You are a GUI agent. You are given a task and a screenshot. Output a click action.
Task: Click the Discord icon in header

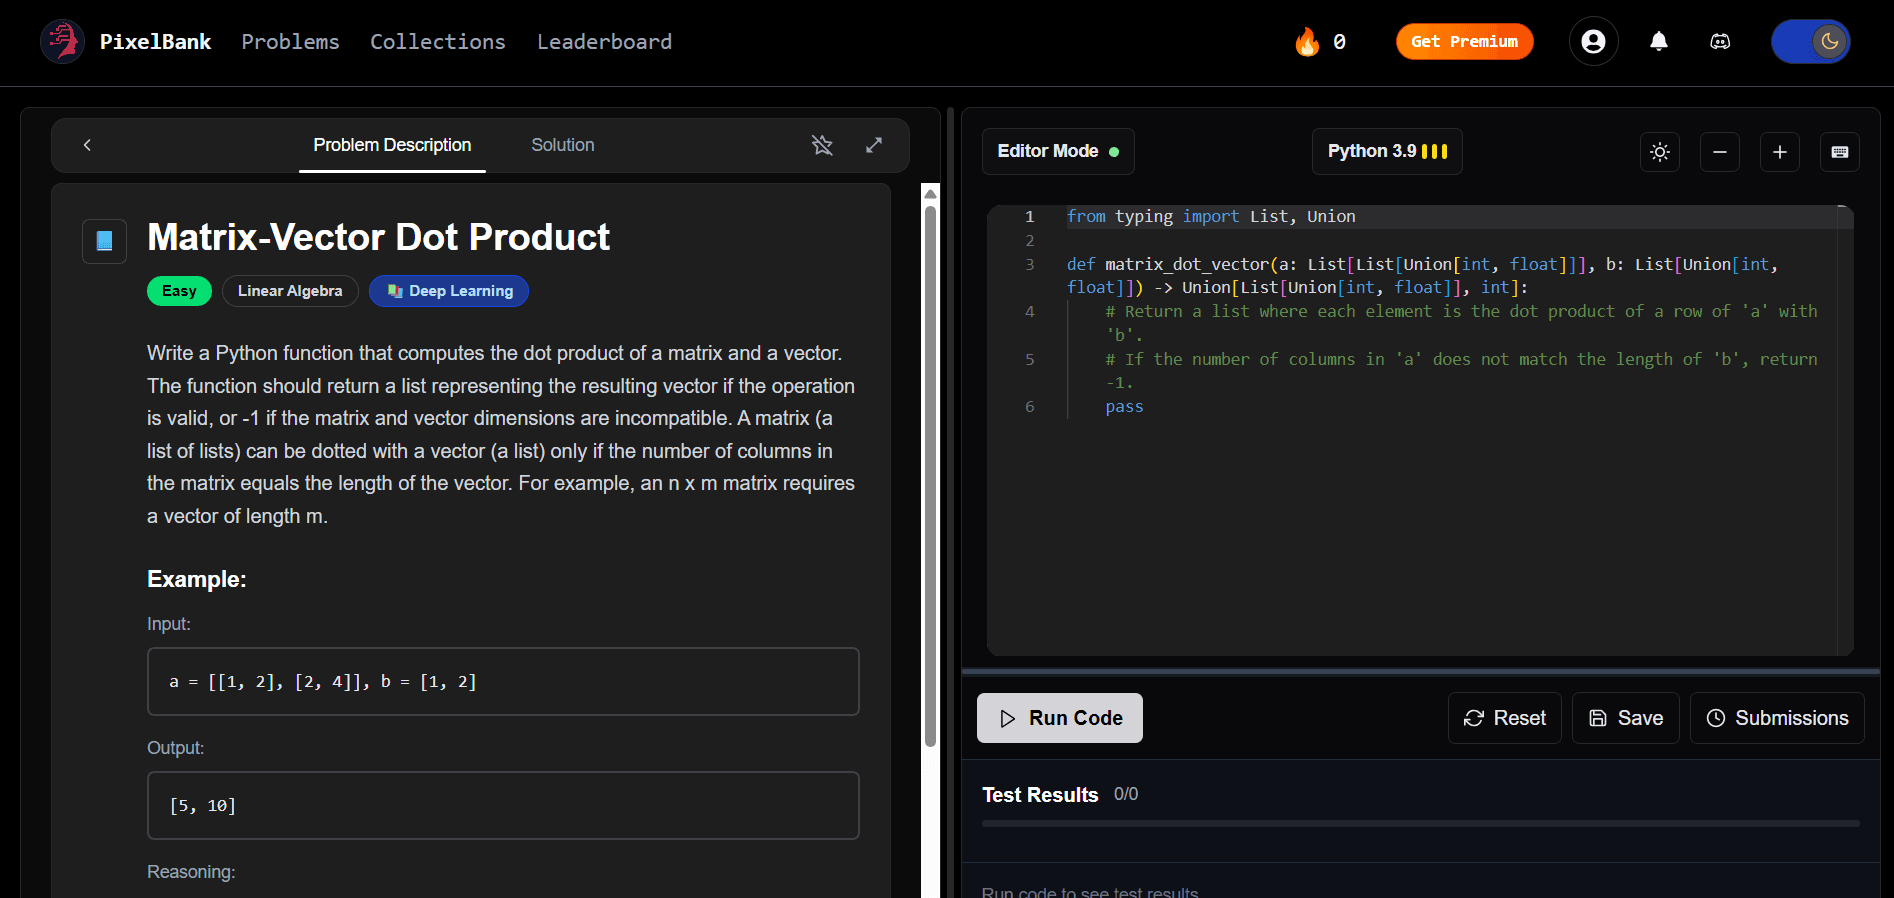pos(1720,42)
